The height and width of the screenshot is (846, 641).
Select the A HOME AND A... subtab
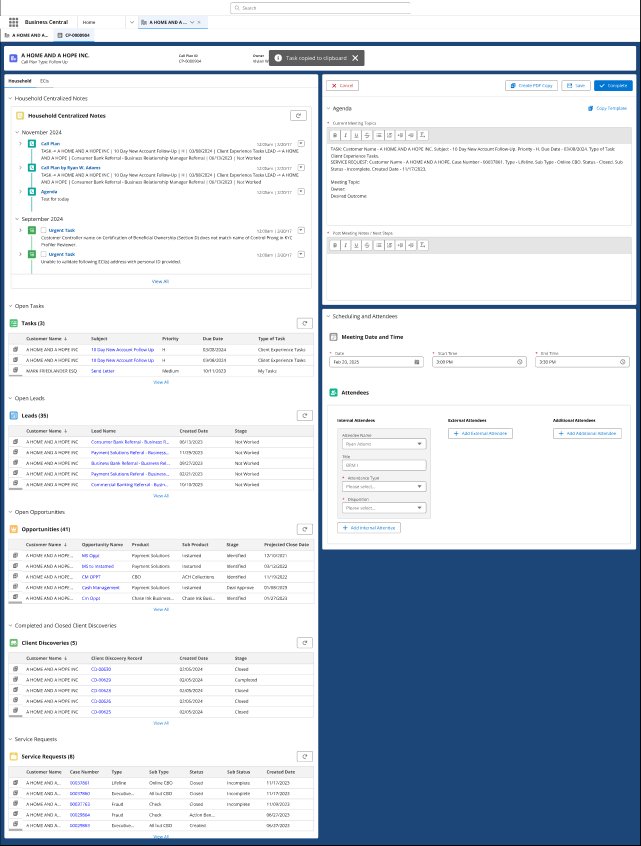pyautogui.click(x=26, y=35)
